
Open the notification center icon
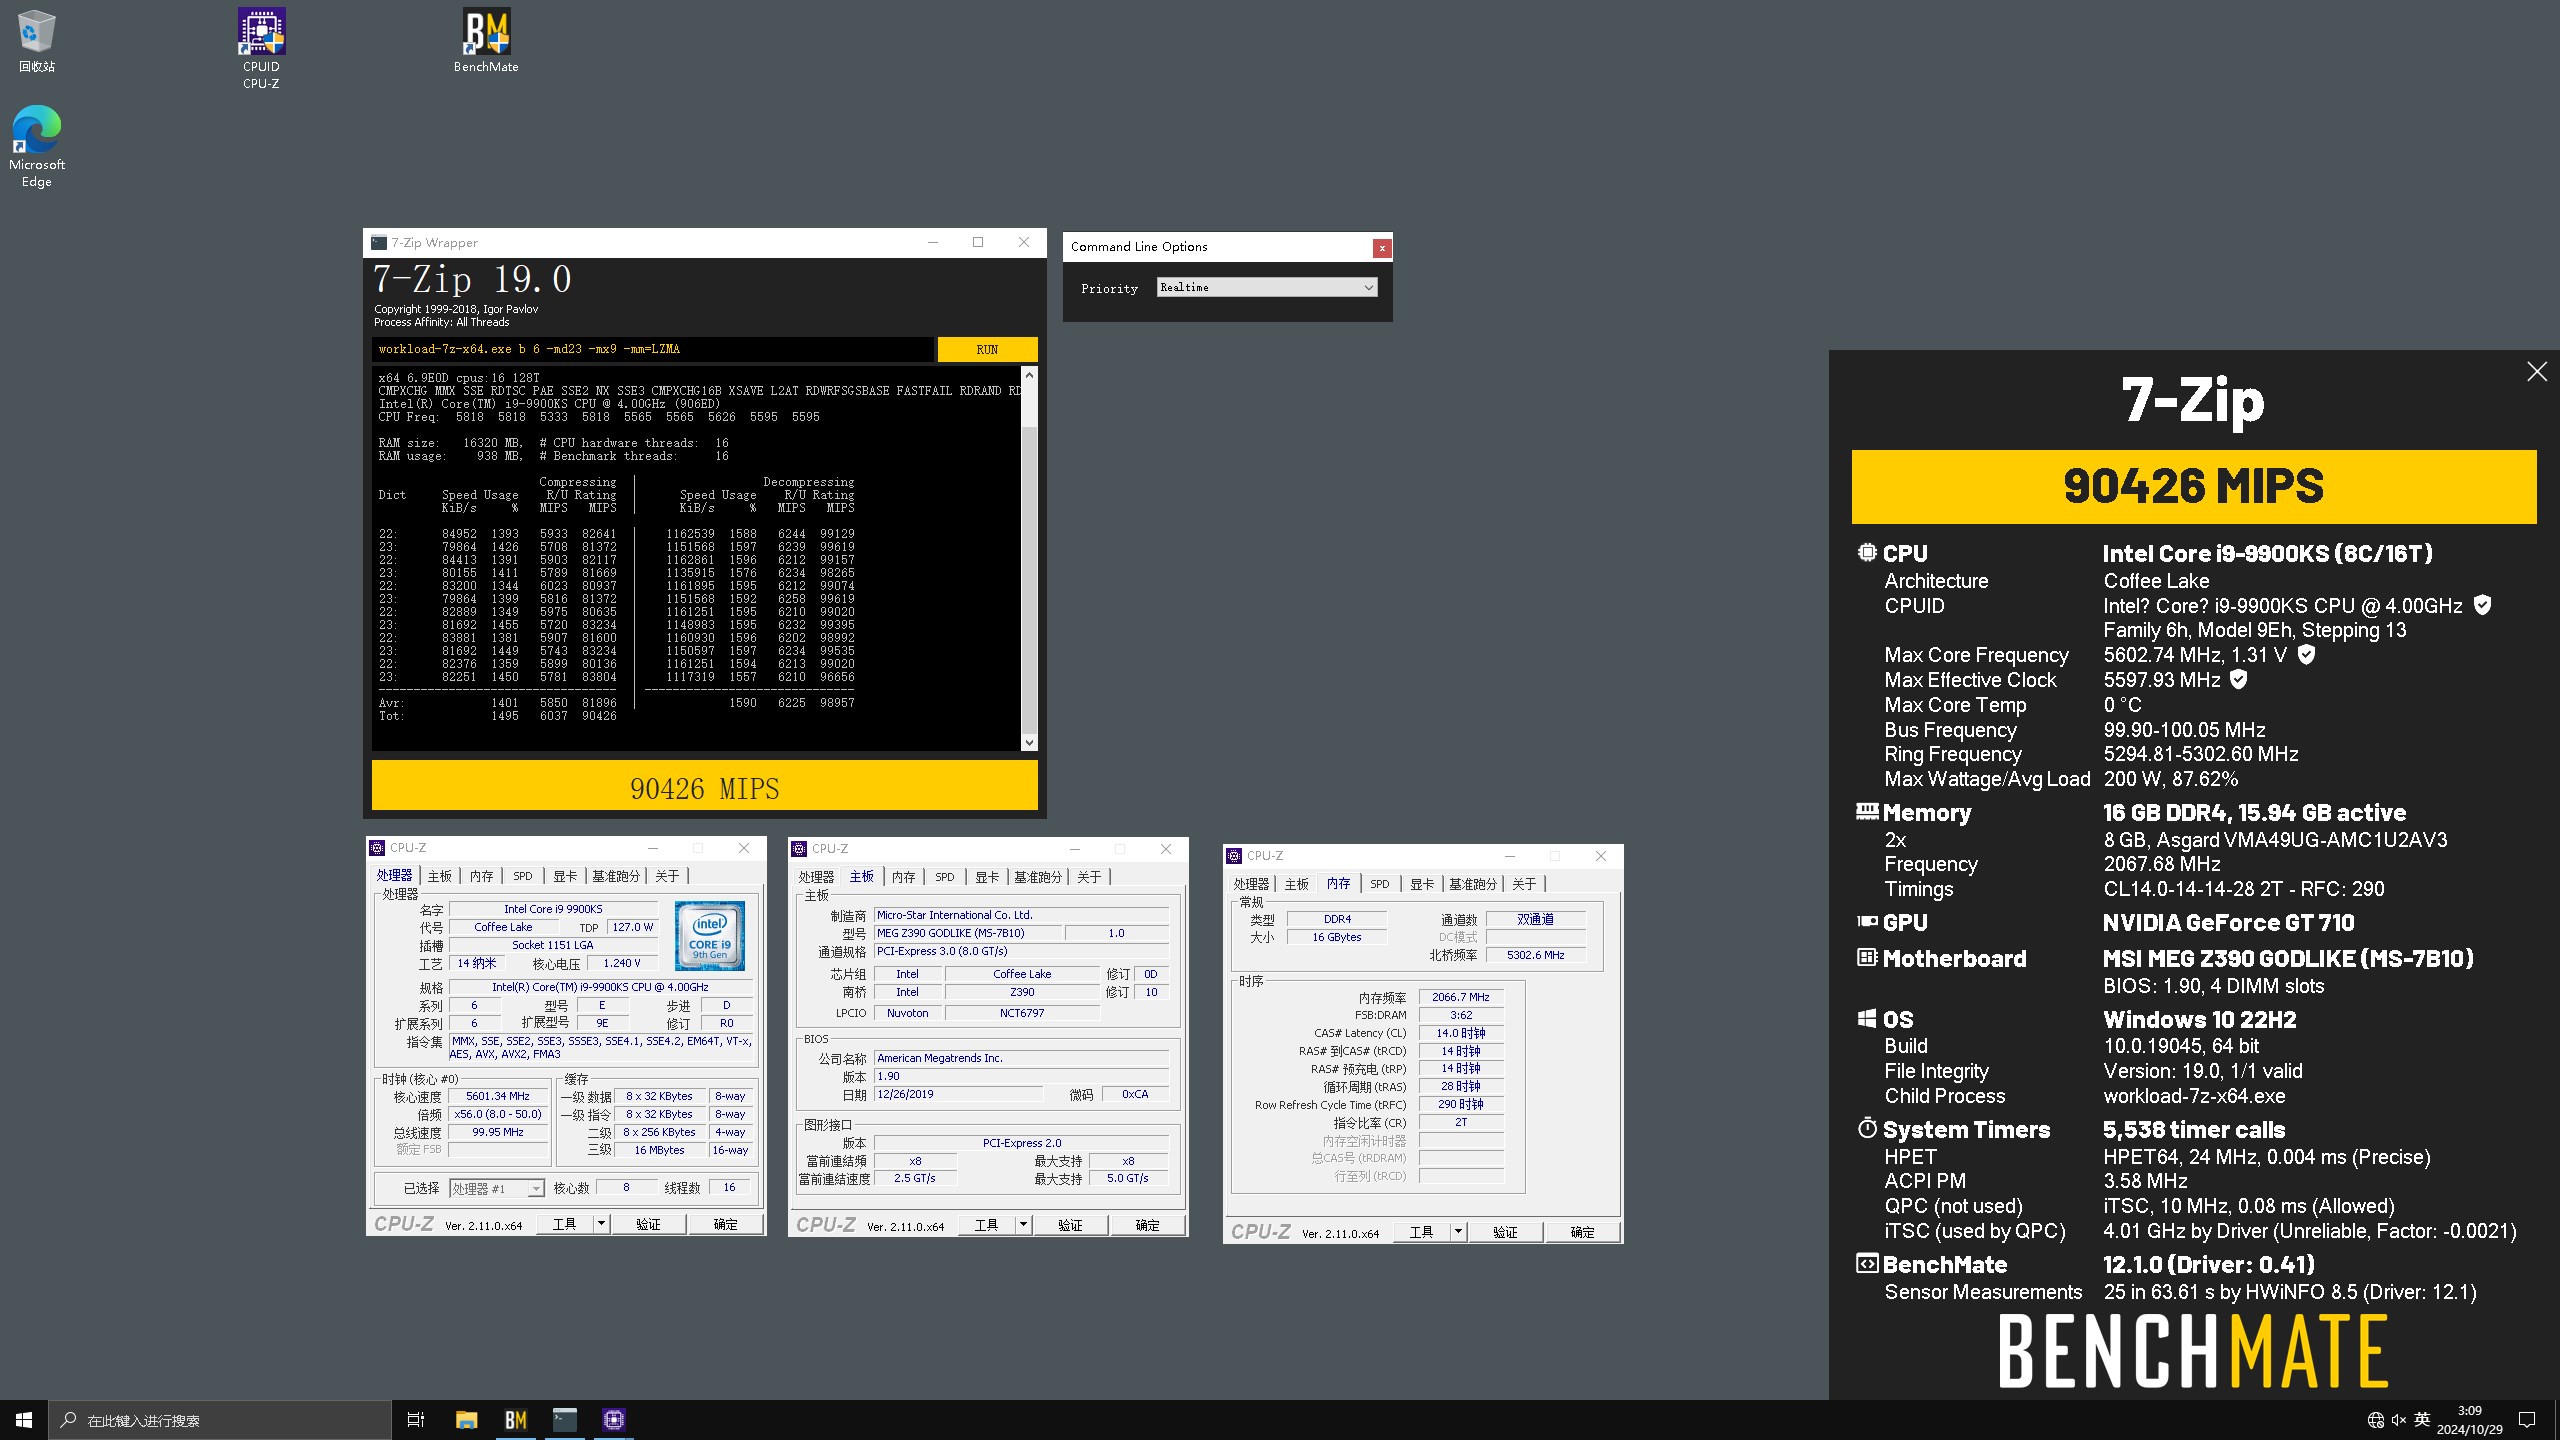[x=2527, y=1419]
